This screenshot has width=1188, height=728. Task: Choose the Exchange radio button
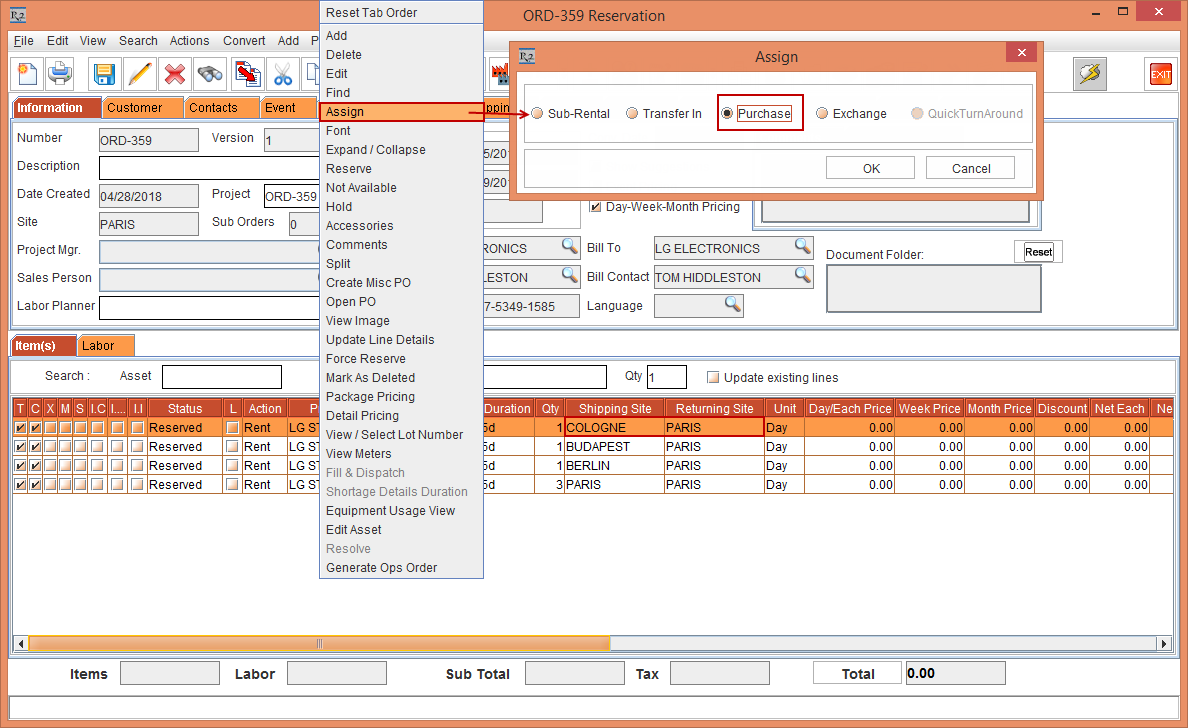click(x=822, y=114)
